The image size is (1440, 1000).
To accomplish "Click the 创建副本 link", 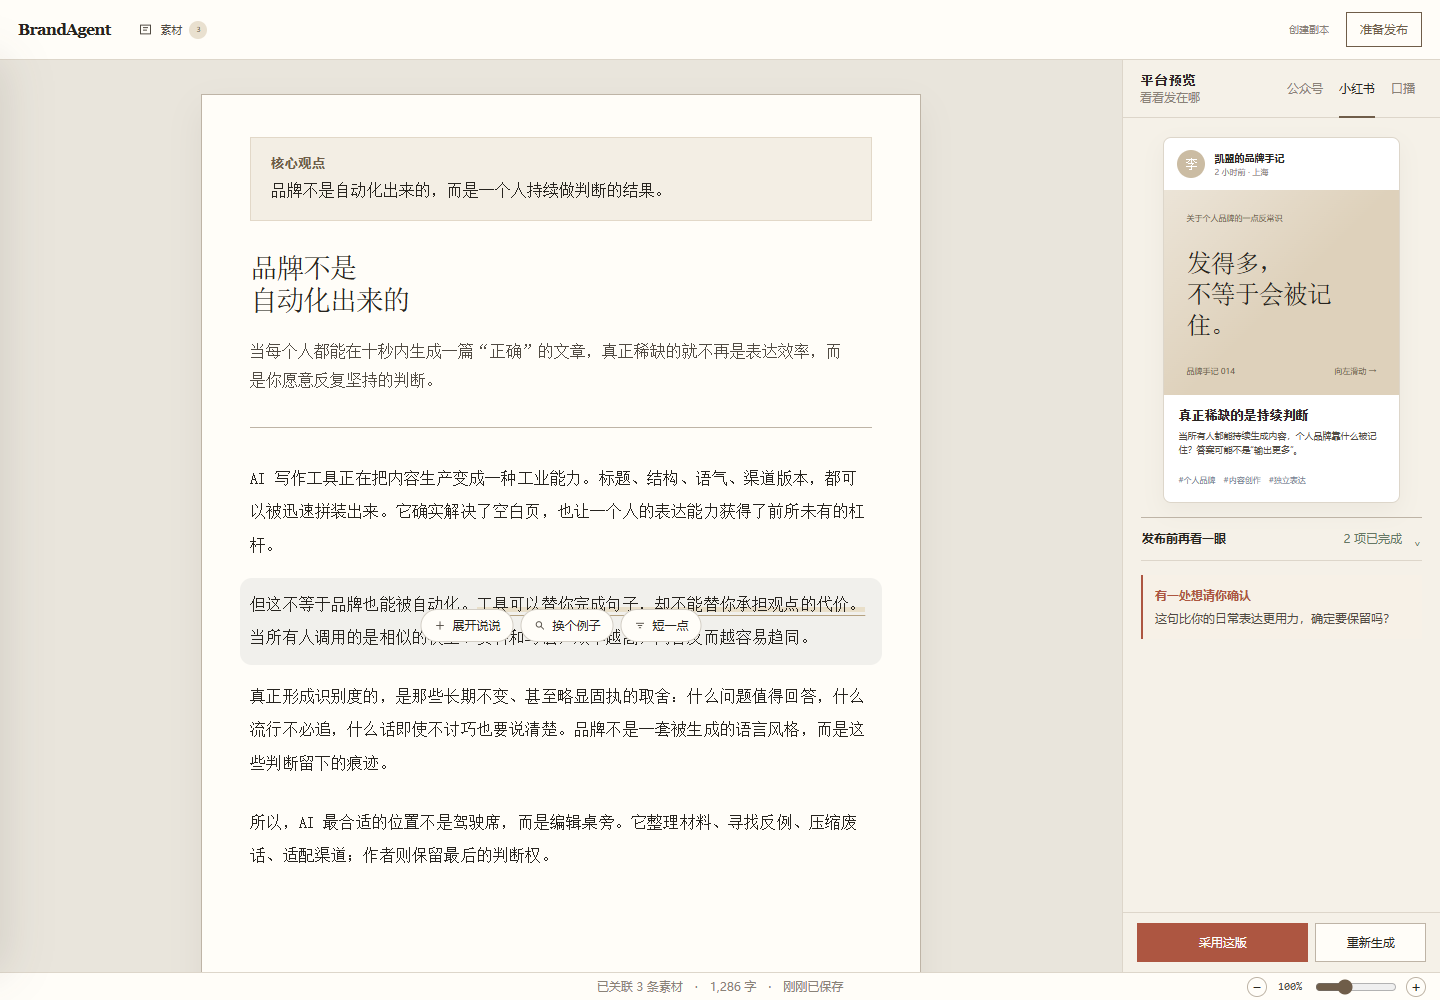I will pyautogui.click(x=1309, y=30).
